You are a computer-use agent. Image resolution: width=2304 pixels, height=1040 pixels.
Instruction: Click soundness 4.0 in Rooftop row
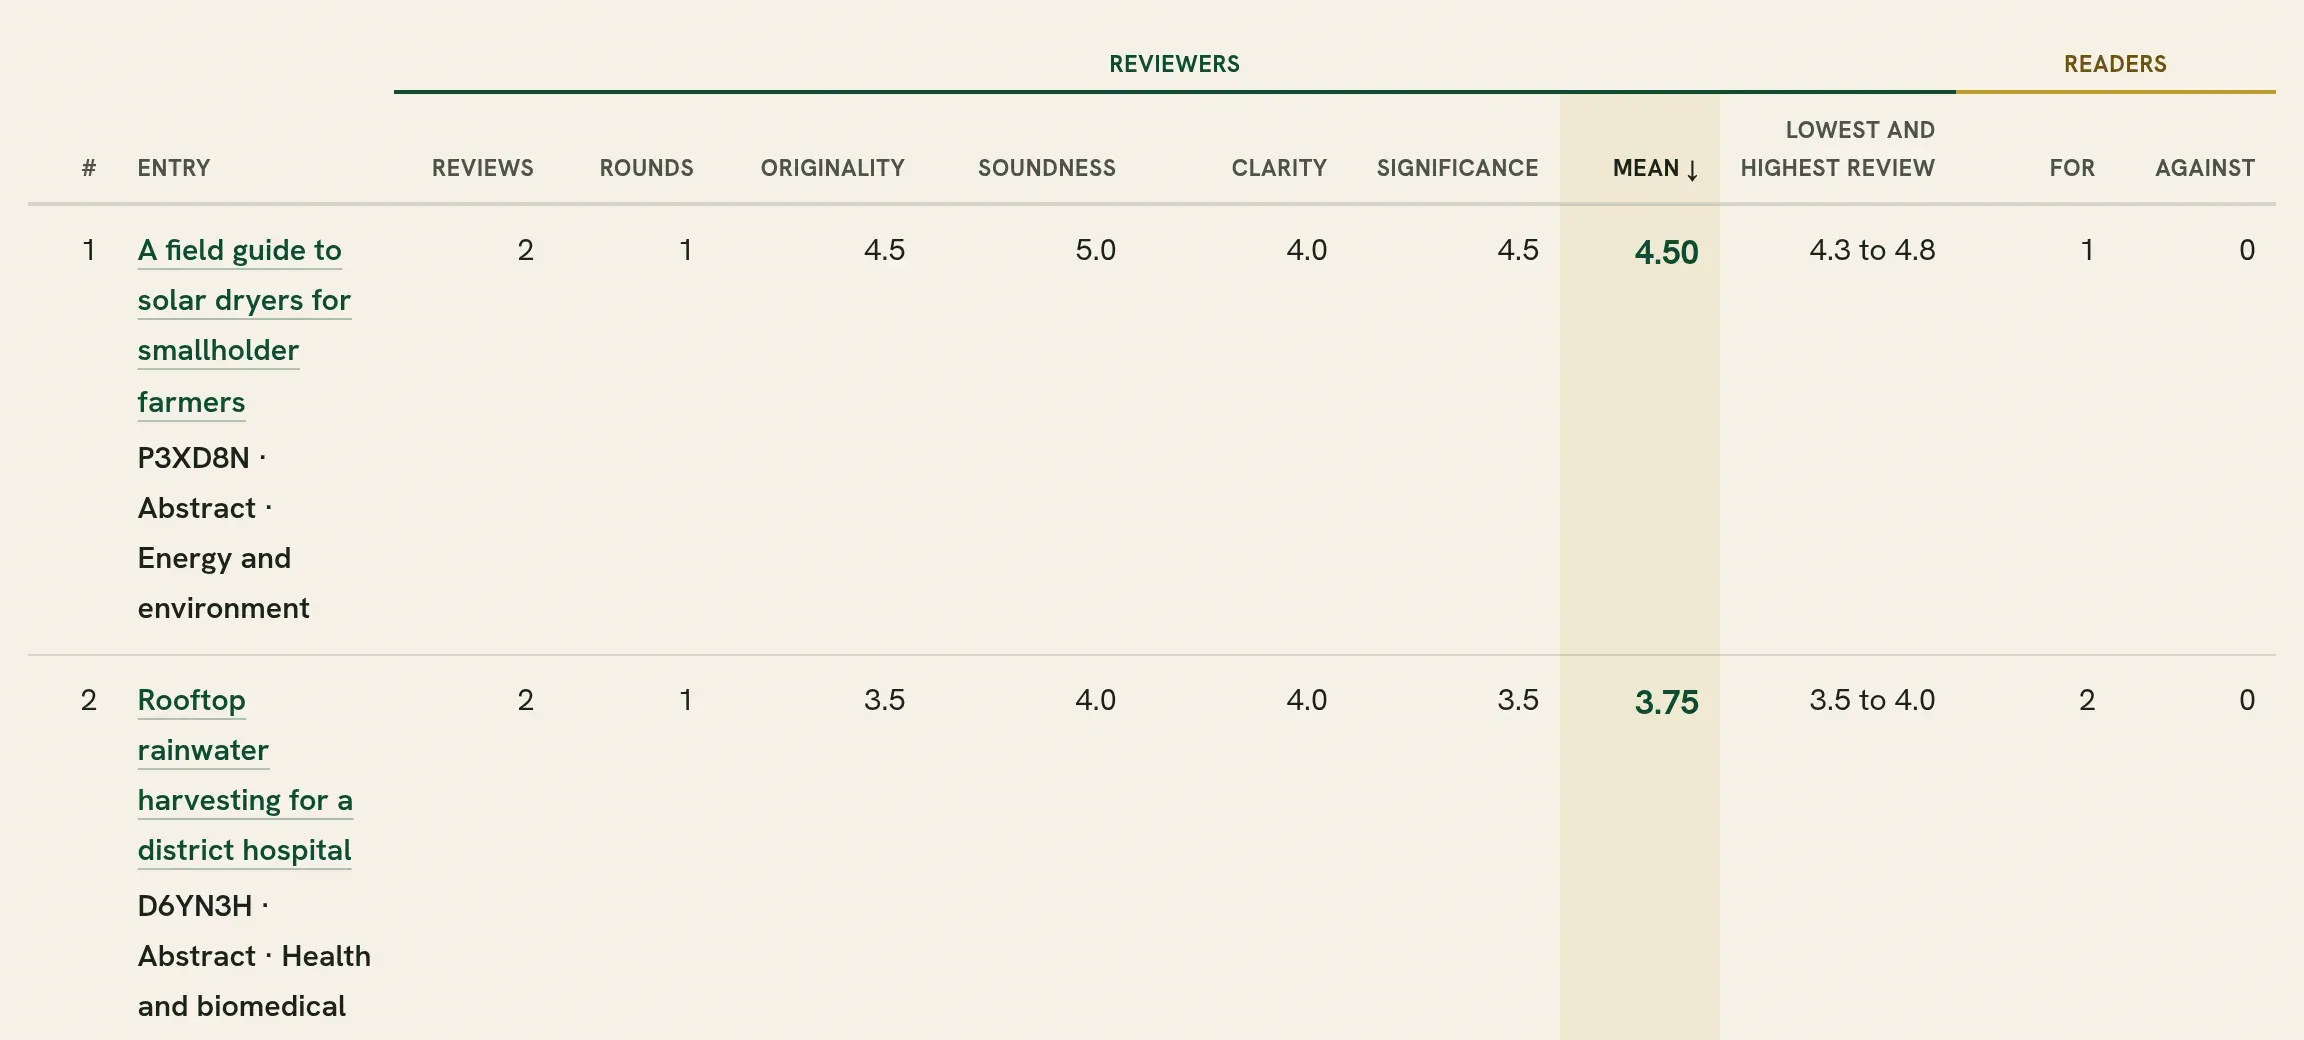pos(1095,700)
